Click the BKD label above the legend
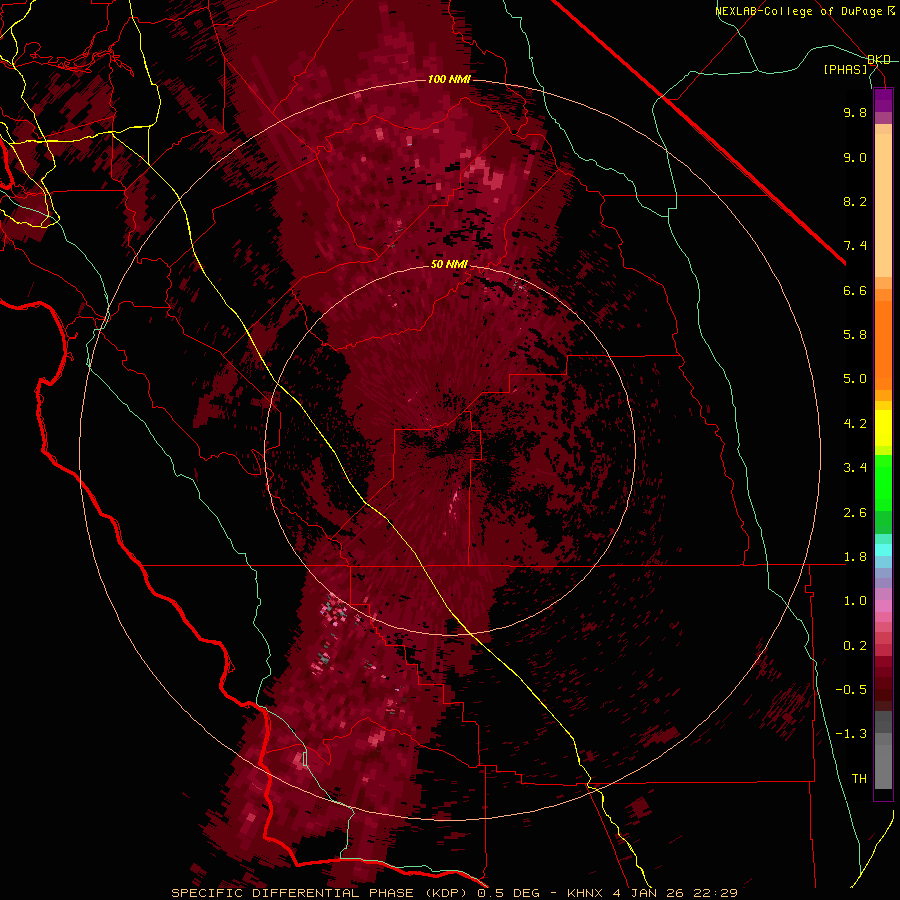 (879, 60)
